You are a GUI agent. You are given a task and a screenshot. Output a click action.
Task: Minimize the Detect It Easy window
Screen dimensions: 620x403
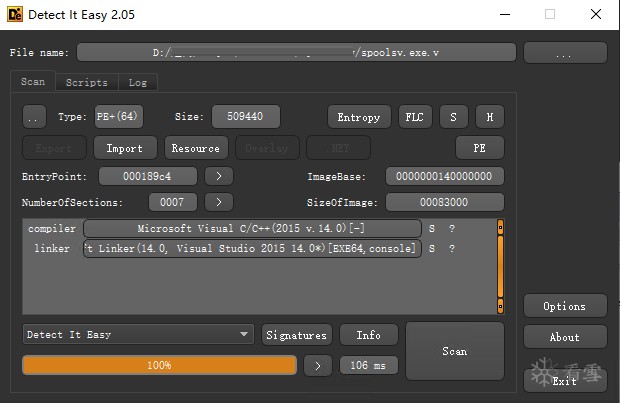(505, 15)
